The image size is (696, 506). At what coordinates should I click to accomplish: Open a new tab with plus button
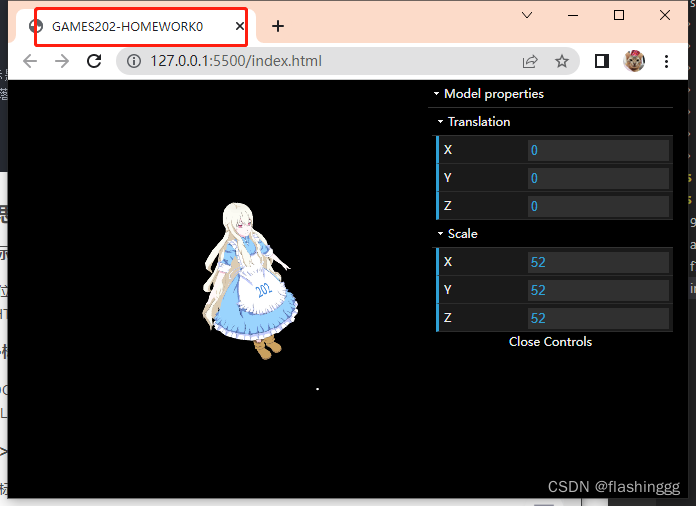tap(278, 26)
